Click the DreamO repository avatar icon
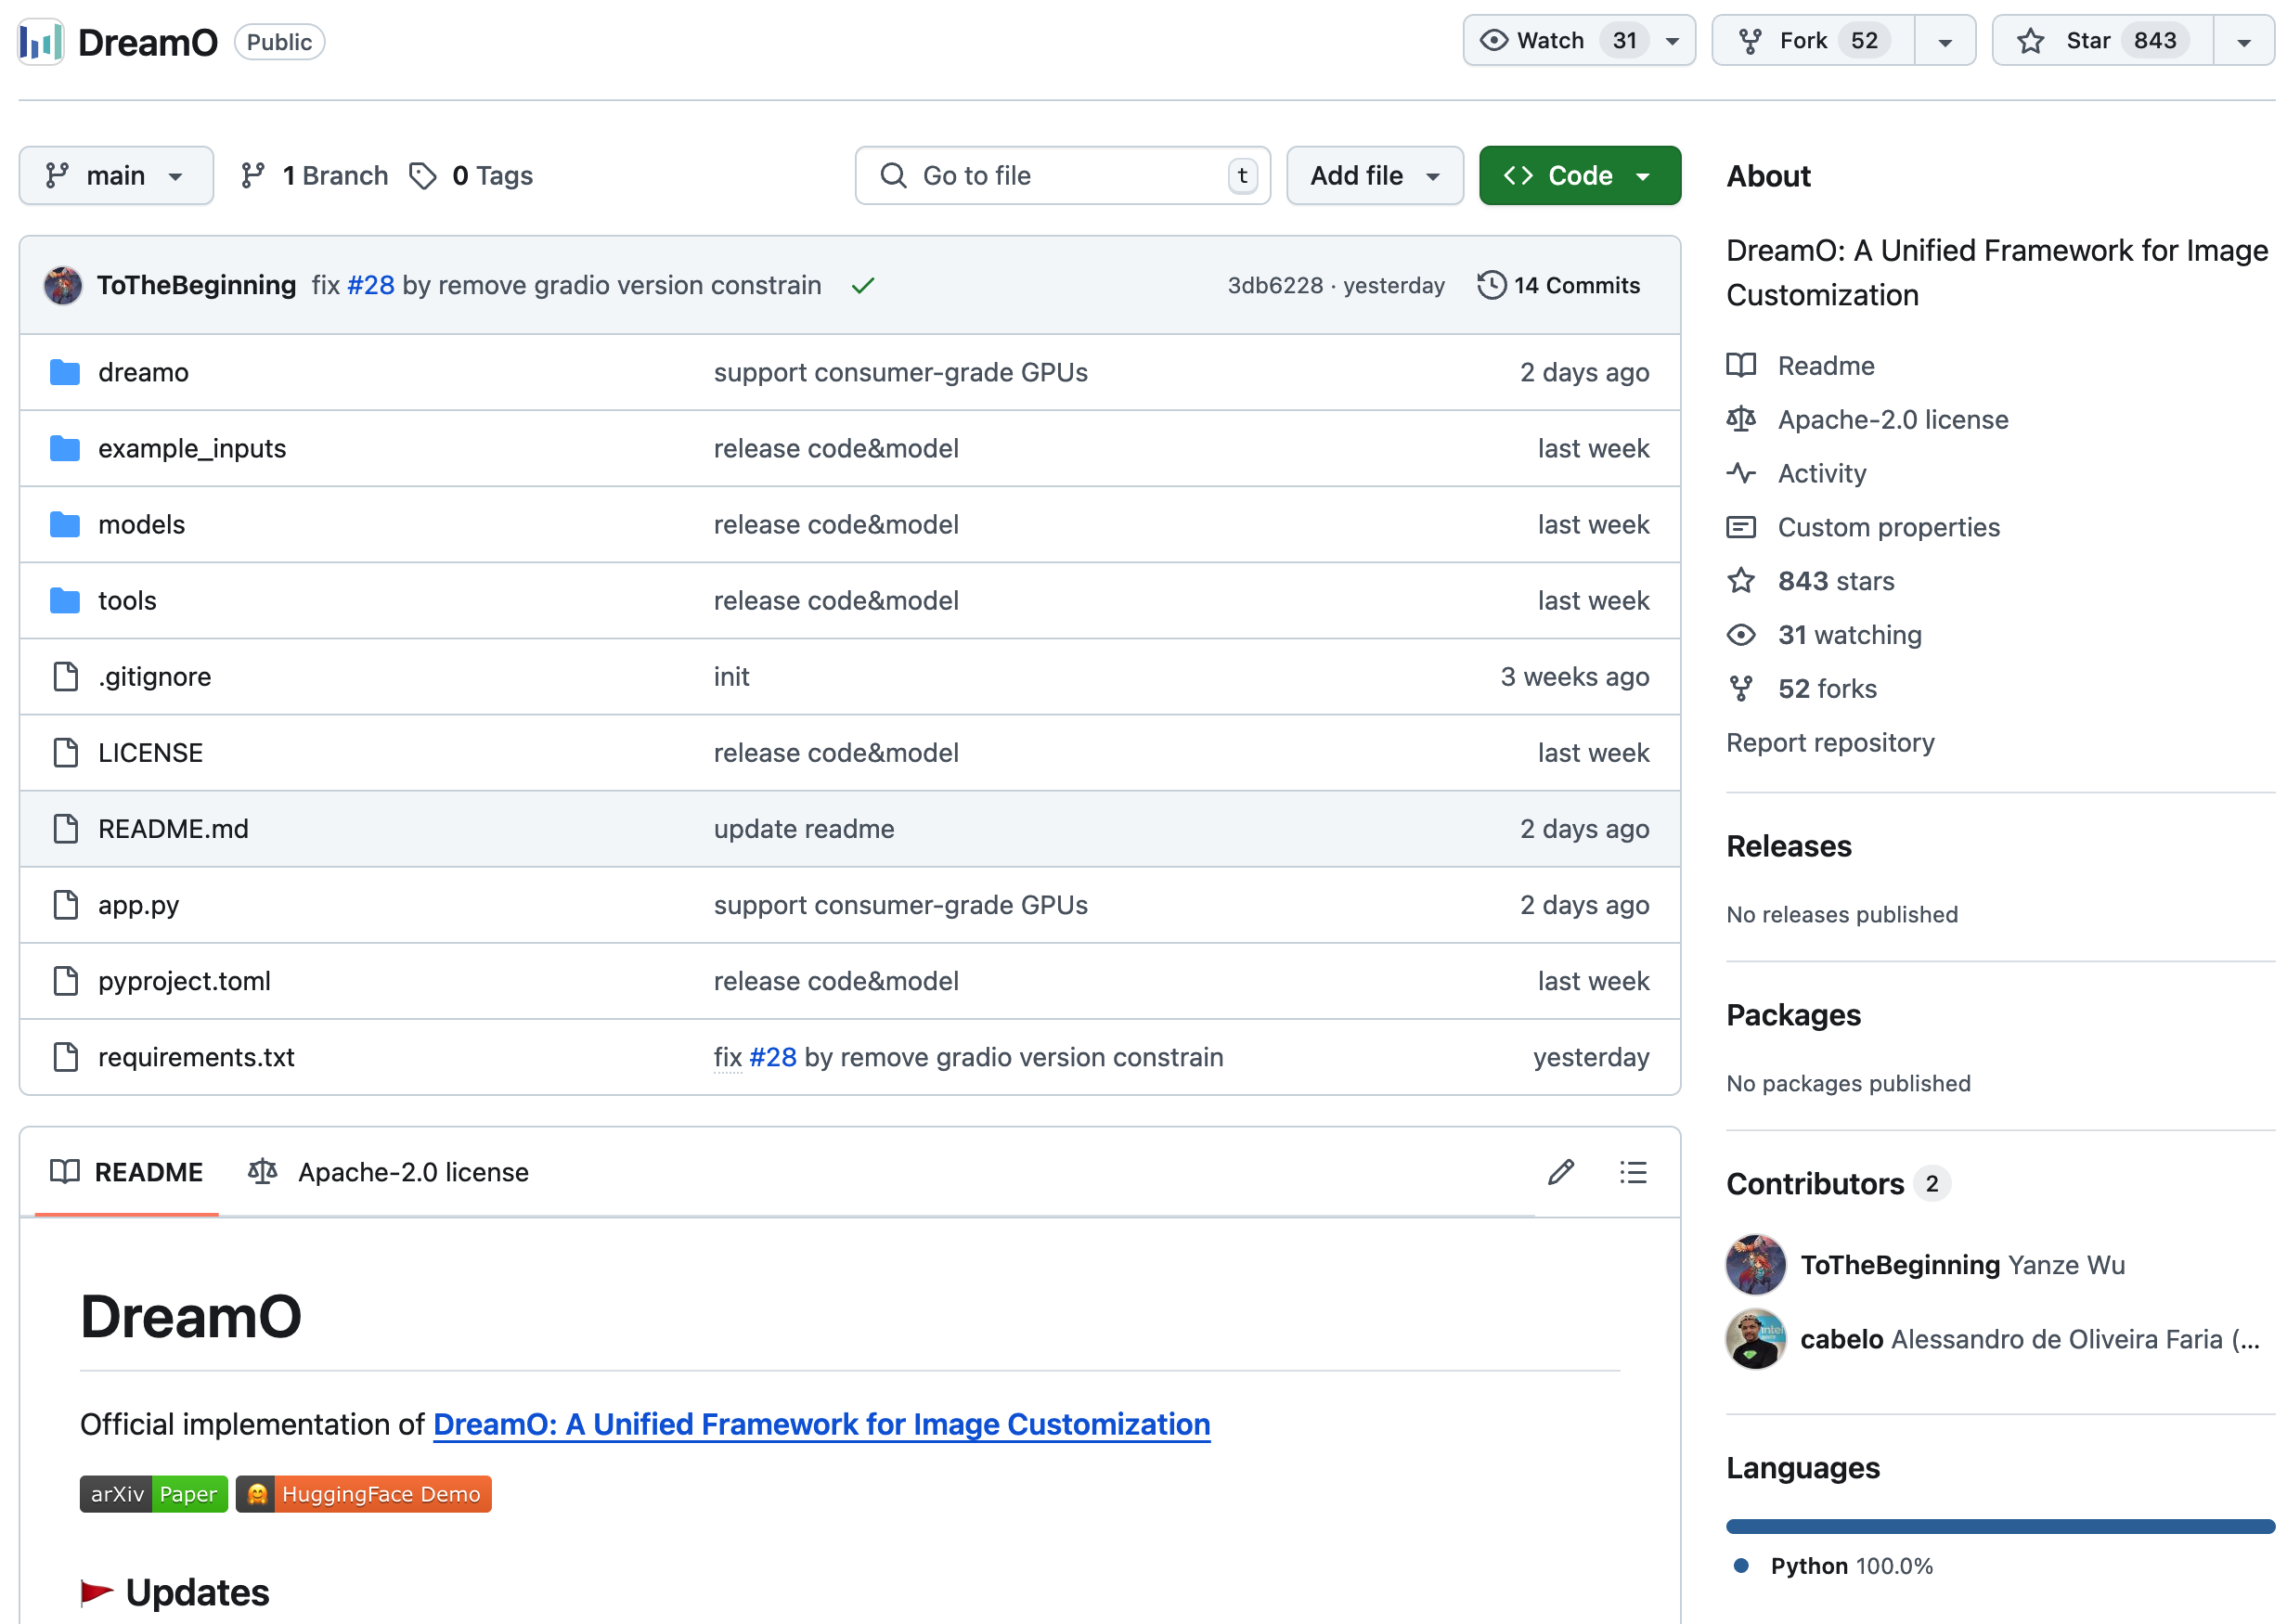Viewport: 2287px width, 1624px height. [x=41, y=42]
